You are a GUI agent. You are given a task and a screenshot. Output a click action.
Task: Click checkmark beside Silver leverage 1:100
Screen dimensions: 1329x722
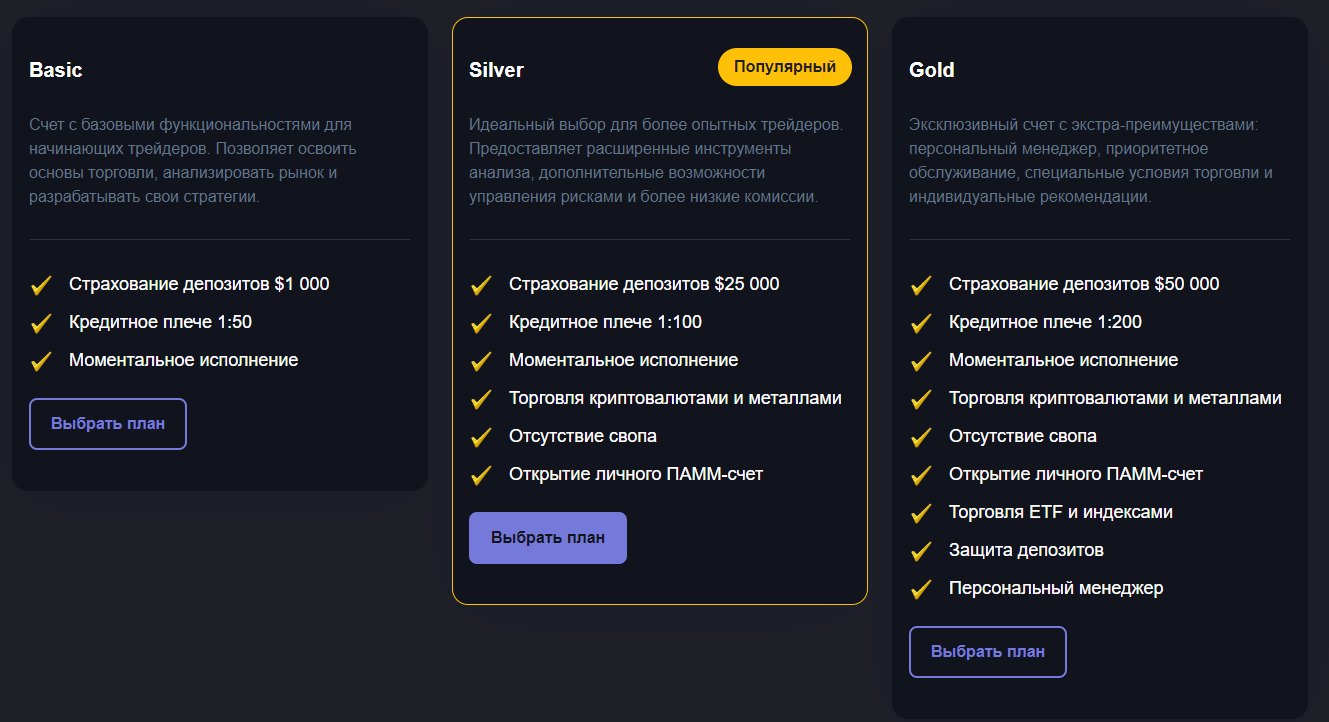[481, 323]
